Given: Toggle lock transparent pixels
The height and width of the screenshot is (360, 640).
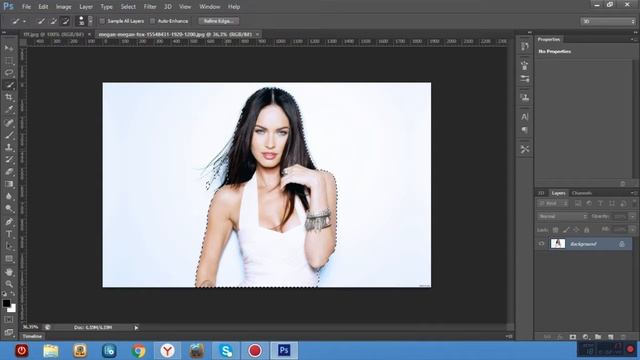Looking at the screenshot, I should [555, 230].
